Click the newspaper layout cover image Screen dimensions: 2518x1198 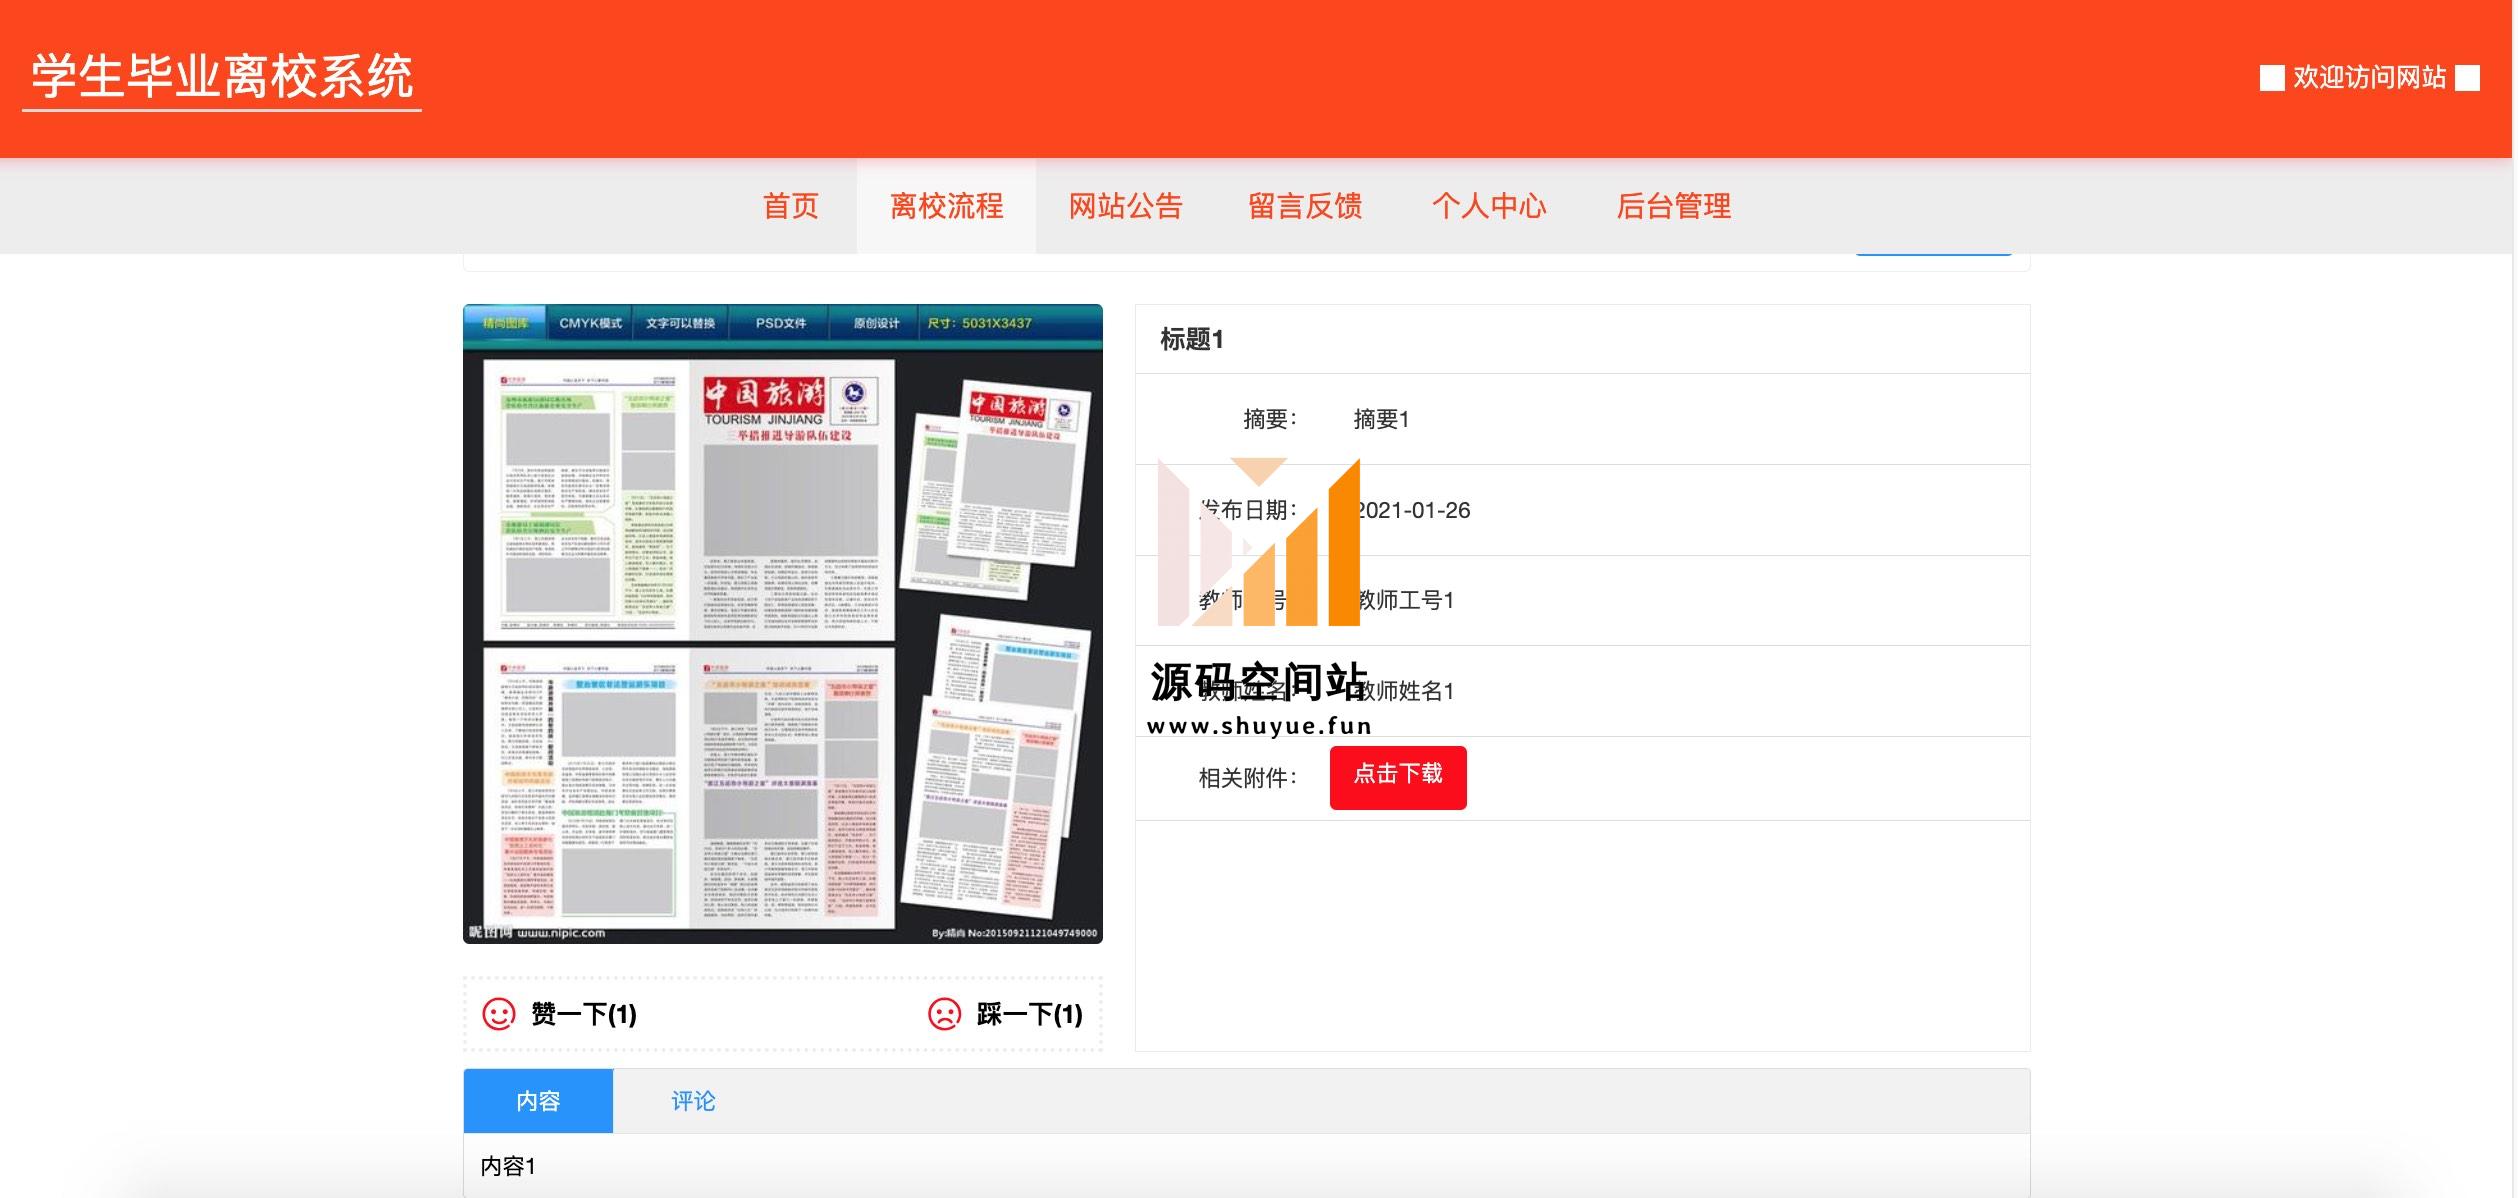tap(783, 624)
